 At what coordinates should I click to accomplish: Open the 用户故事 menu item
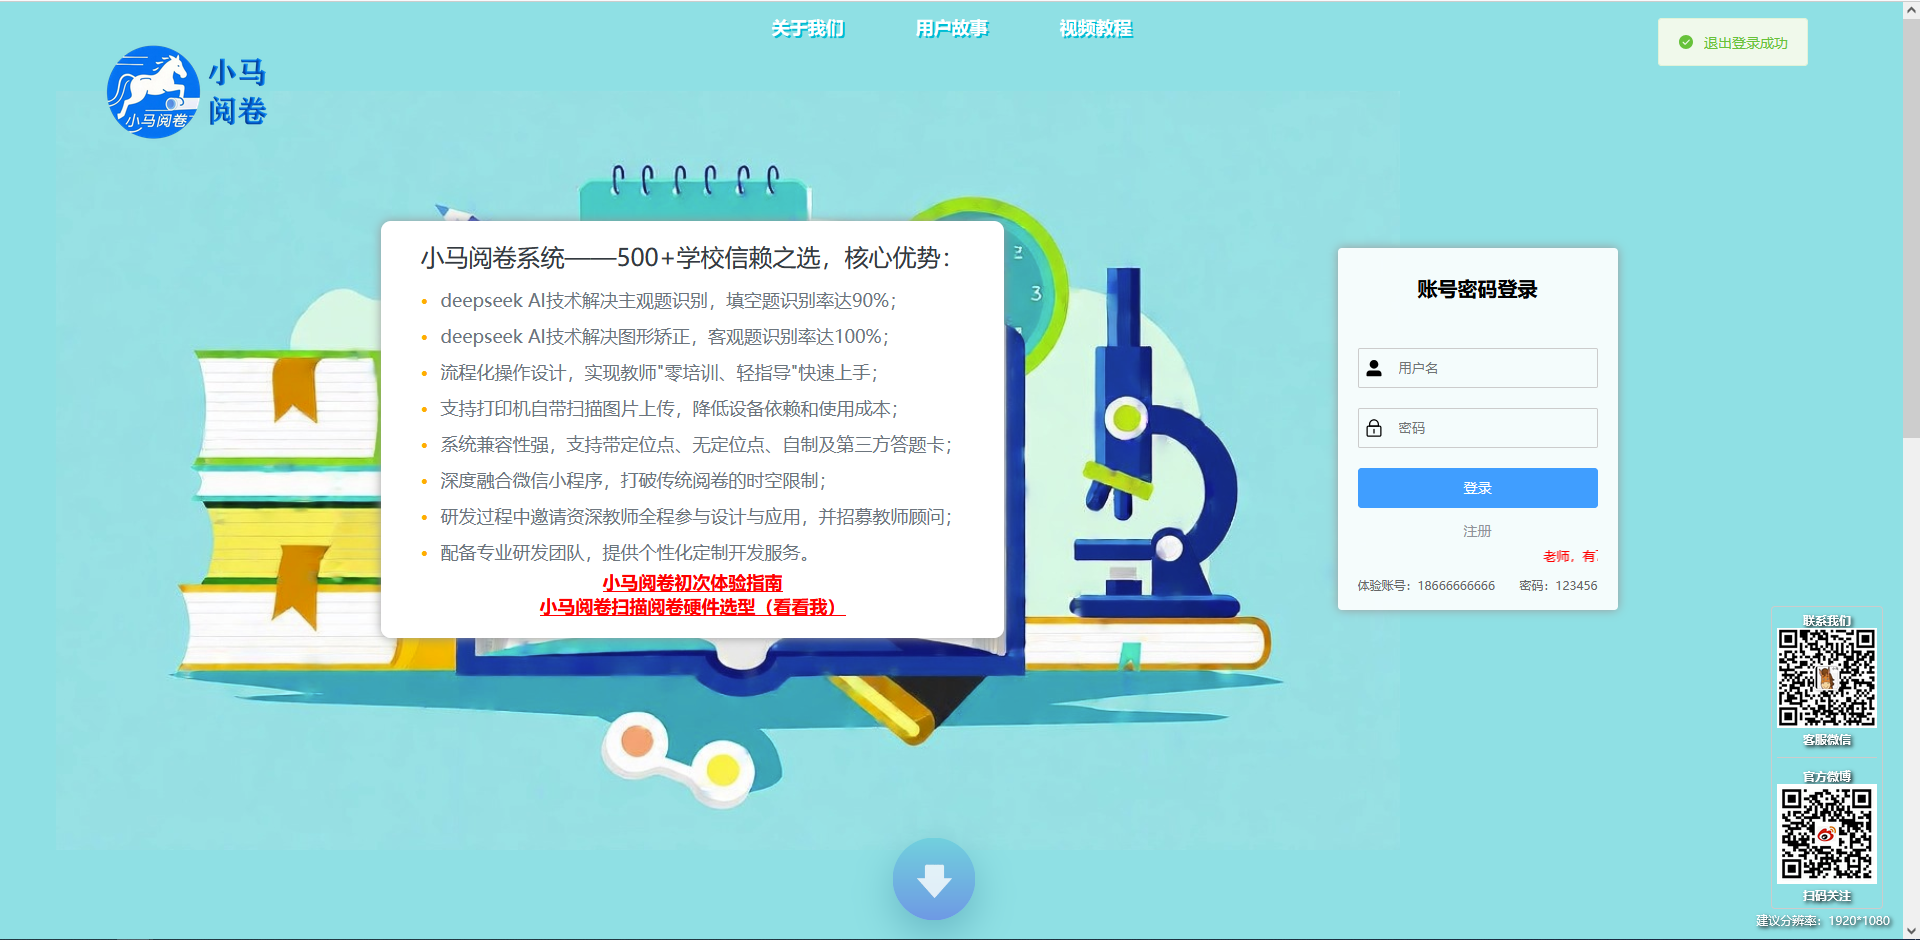pyautogui.click(x=952, y=29)
